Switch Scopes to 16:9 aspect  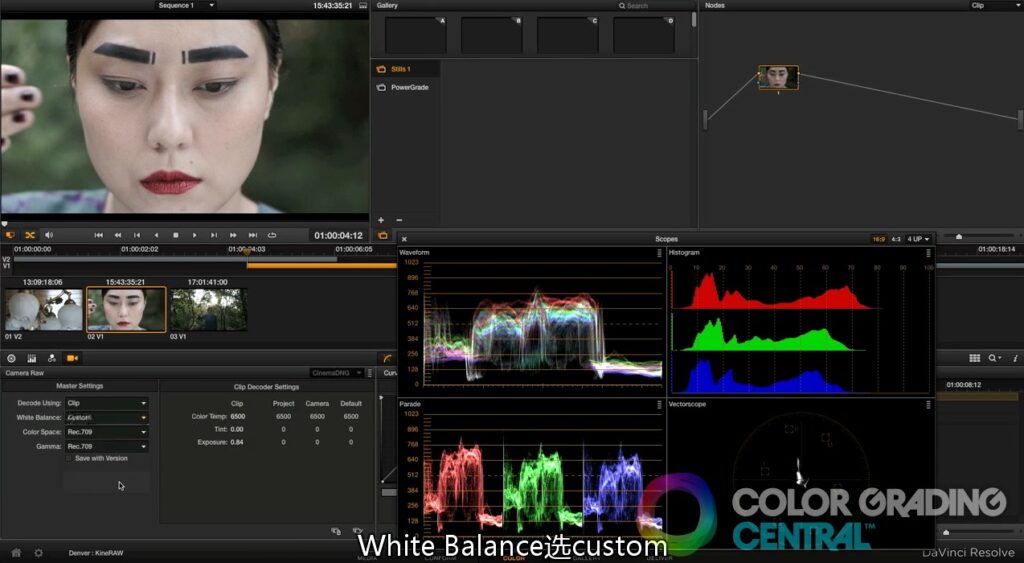point(878,239)
